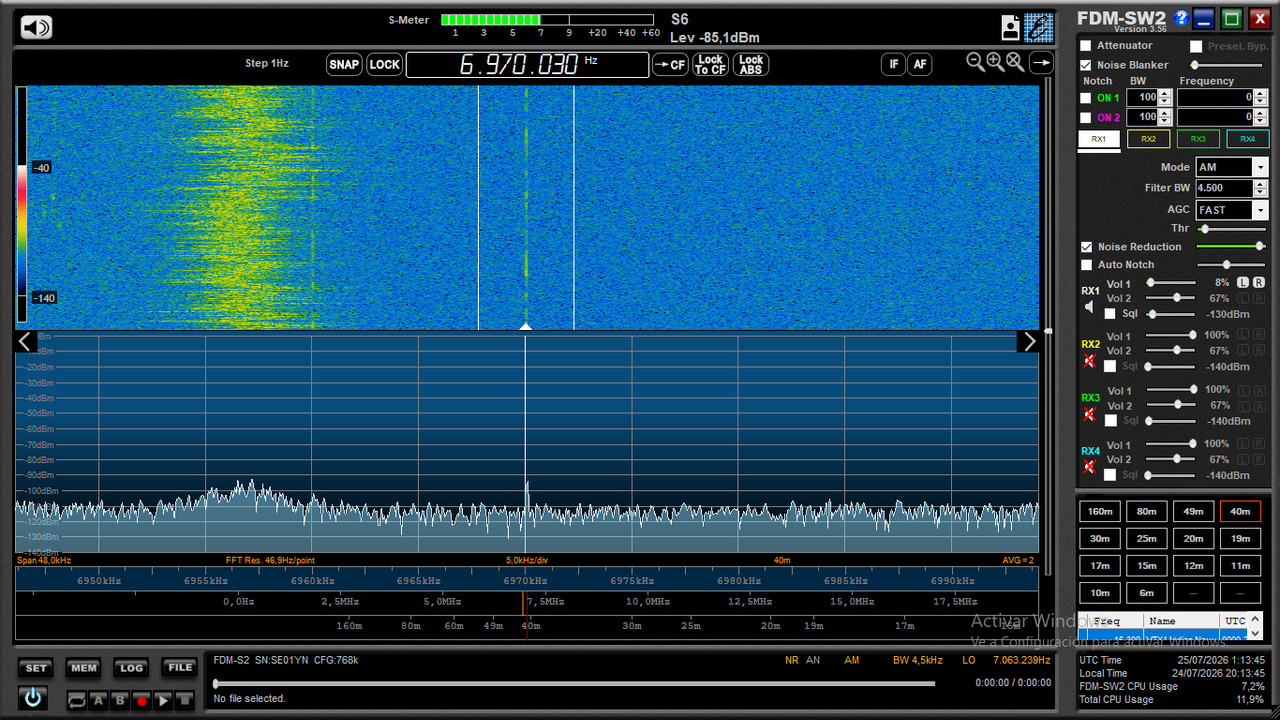Screen dimensions: 1280x720
Task: Uncheck the Noise Reduction checkbox
Action: point(1086,247)
